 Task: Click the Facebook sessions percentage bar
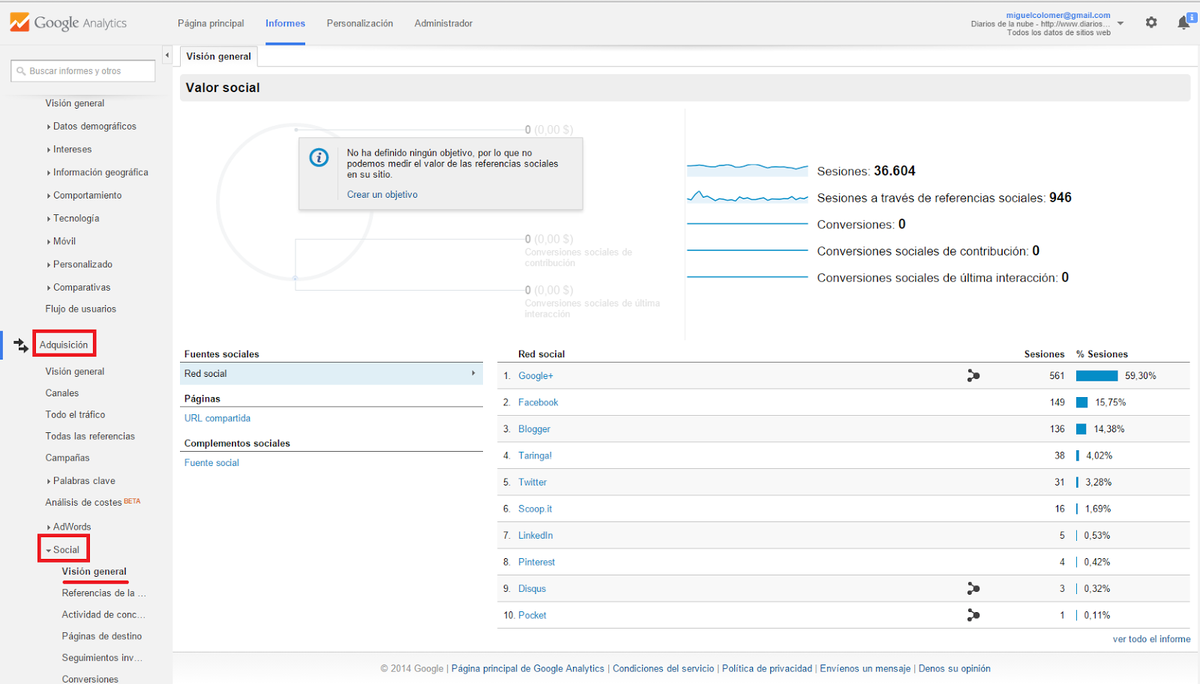click(x=1082, y=403)
